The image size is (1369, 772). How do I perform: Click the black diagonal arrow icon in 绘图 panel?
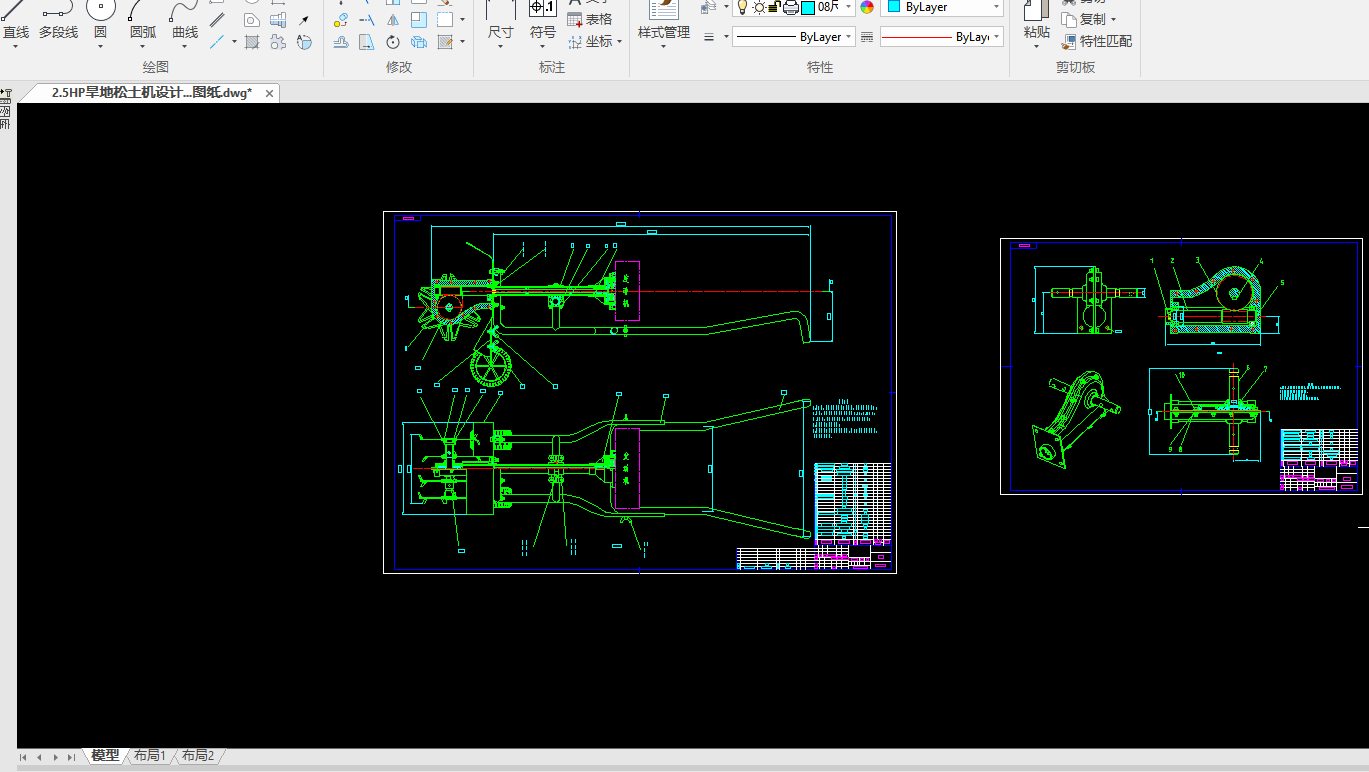(x=304, y=20)
